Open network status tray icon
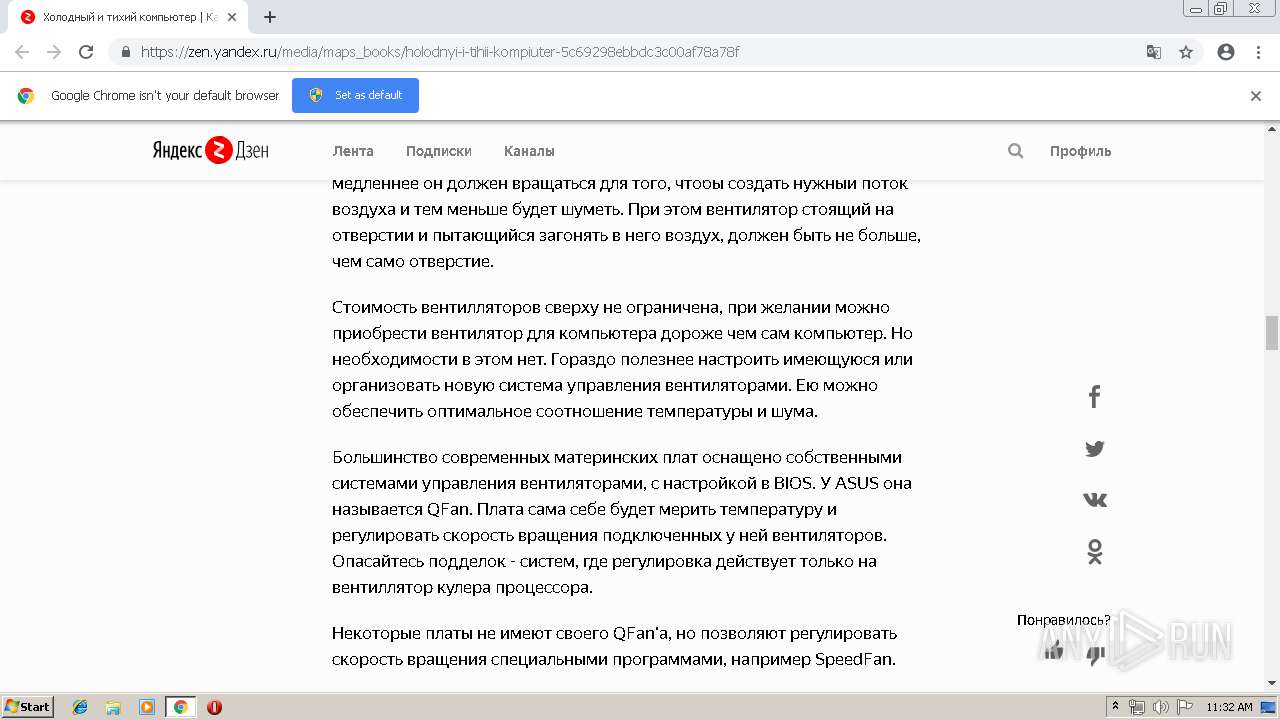1280x720 pixels. (x=1137, y=707)
